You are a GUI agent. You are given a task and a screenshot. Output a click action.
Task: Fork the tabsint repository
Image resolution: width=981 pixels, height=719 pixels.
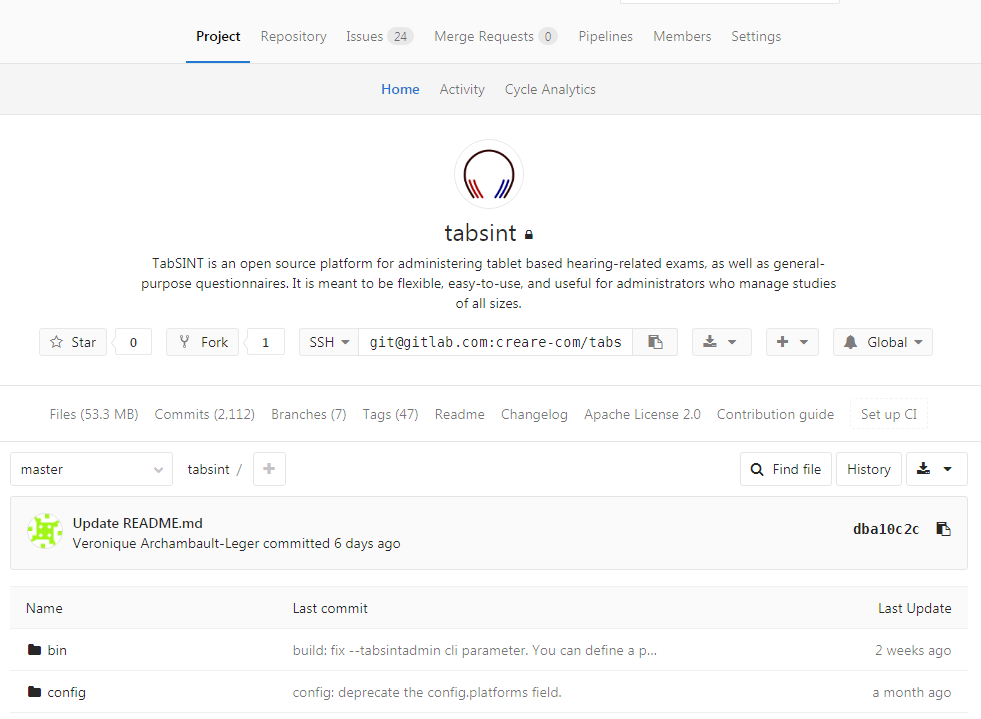[204, 342]
